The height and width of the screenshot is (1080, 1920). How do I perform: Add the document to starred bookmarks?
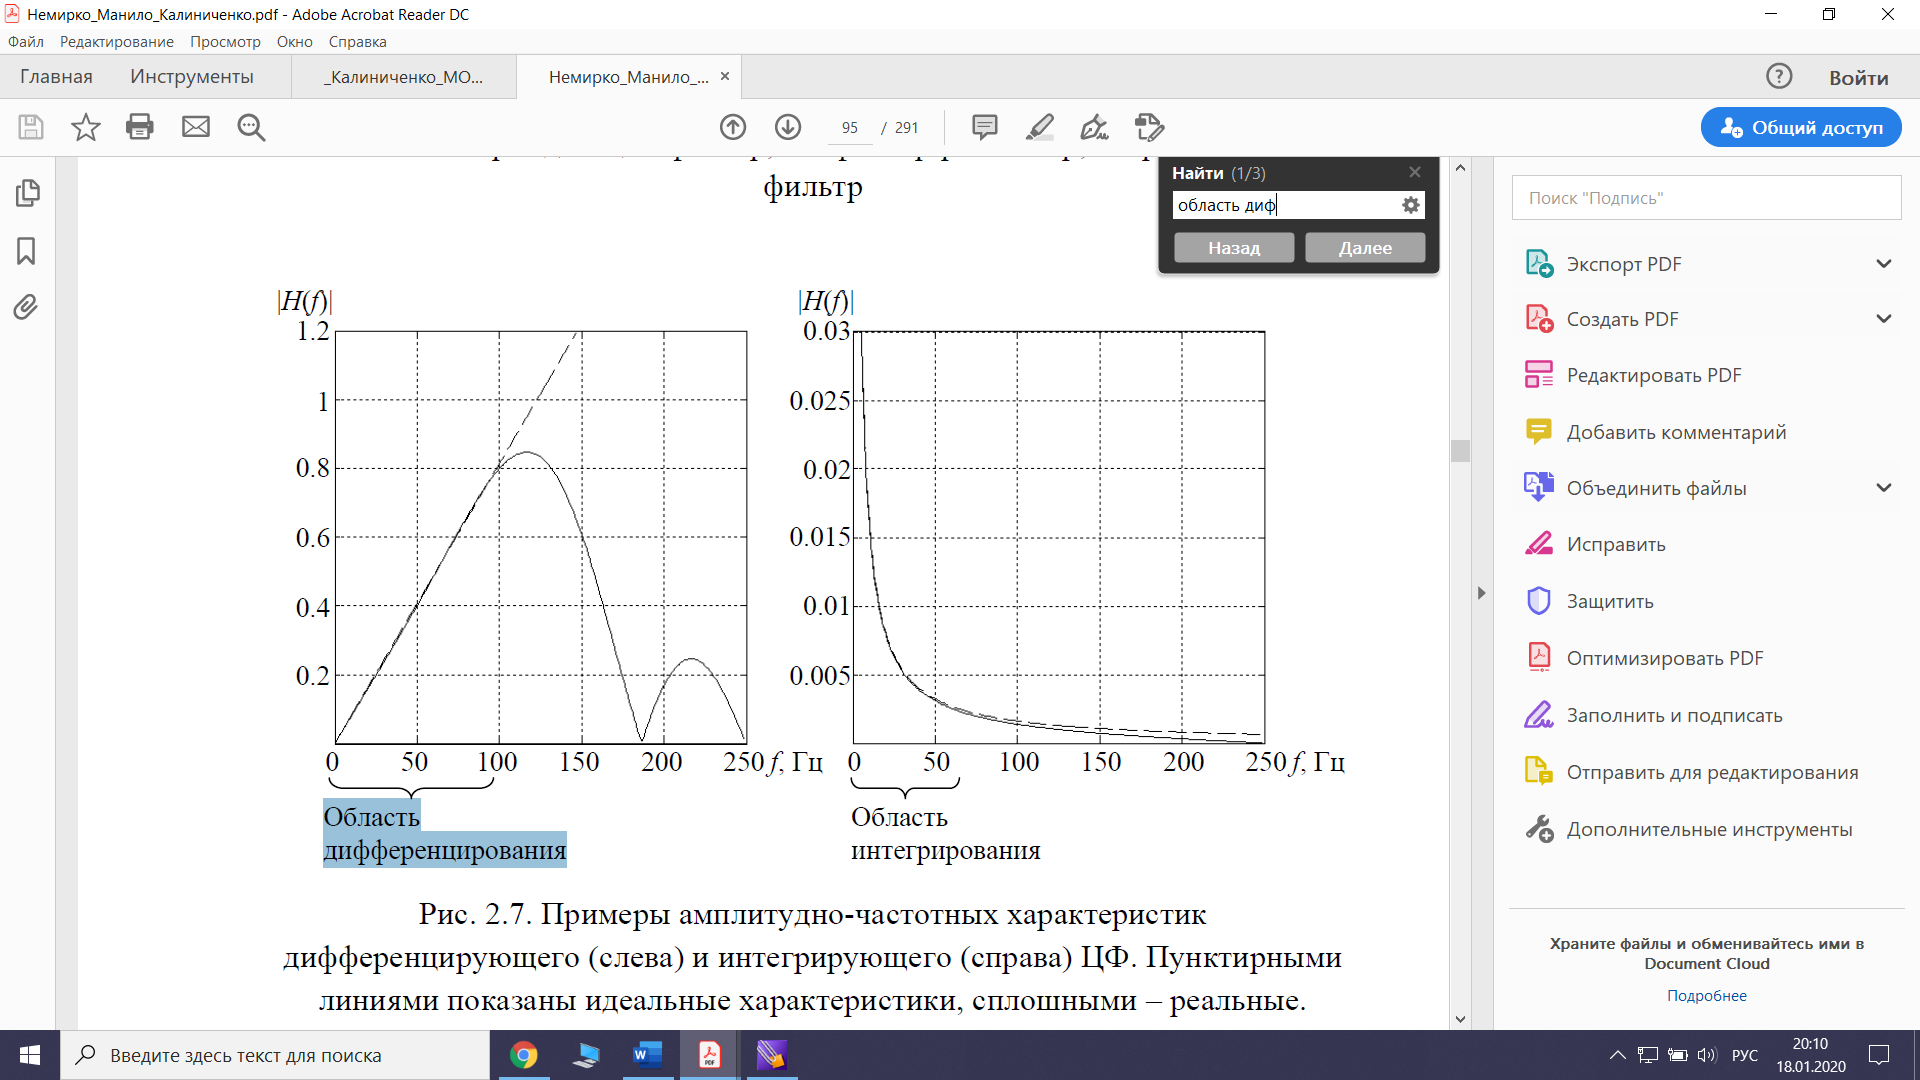[86, 127]
